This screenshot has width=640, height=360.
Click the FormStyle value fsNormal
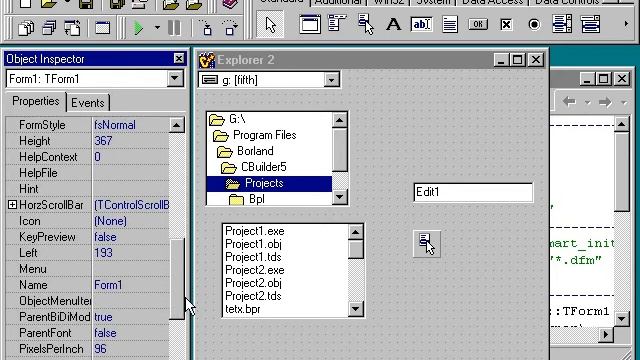pyautogui.click(x=131, y=125)
